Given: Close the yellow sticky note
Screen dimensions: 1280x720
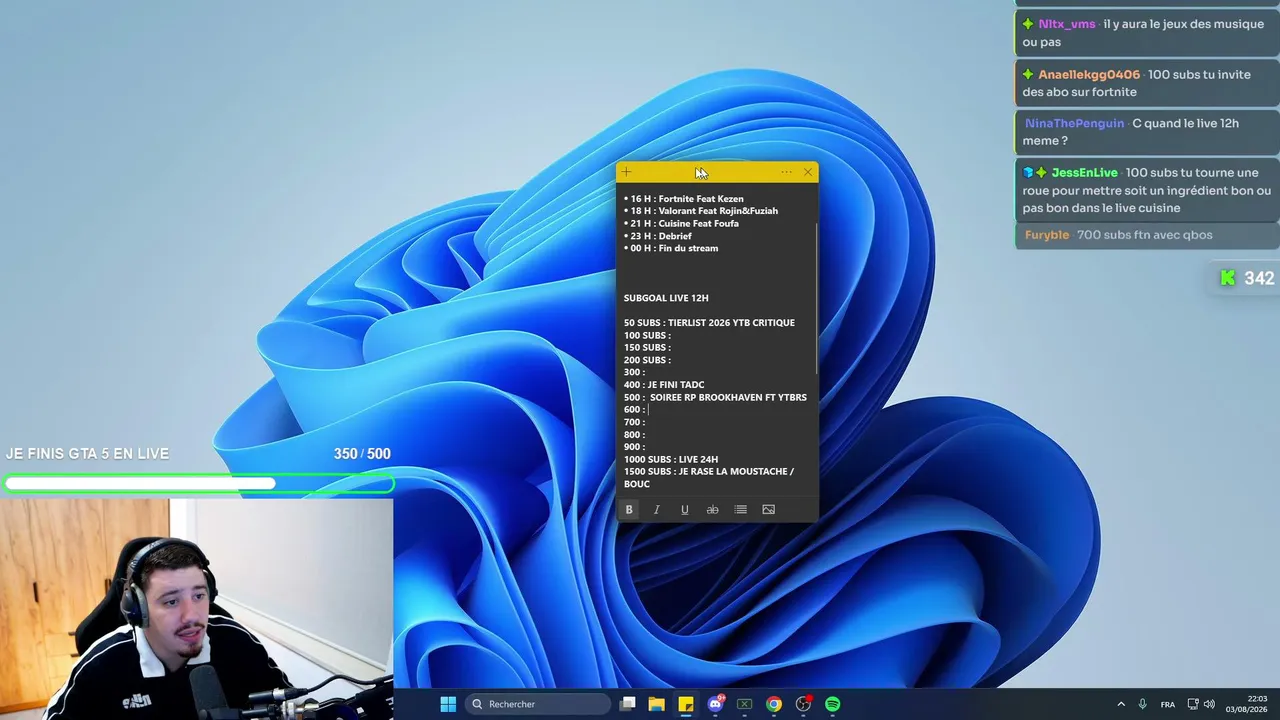Looking at the screenshot, I should 808,172.
